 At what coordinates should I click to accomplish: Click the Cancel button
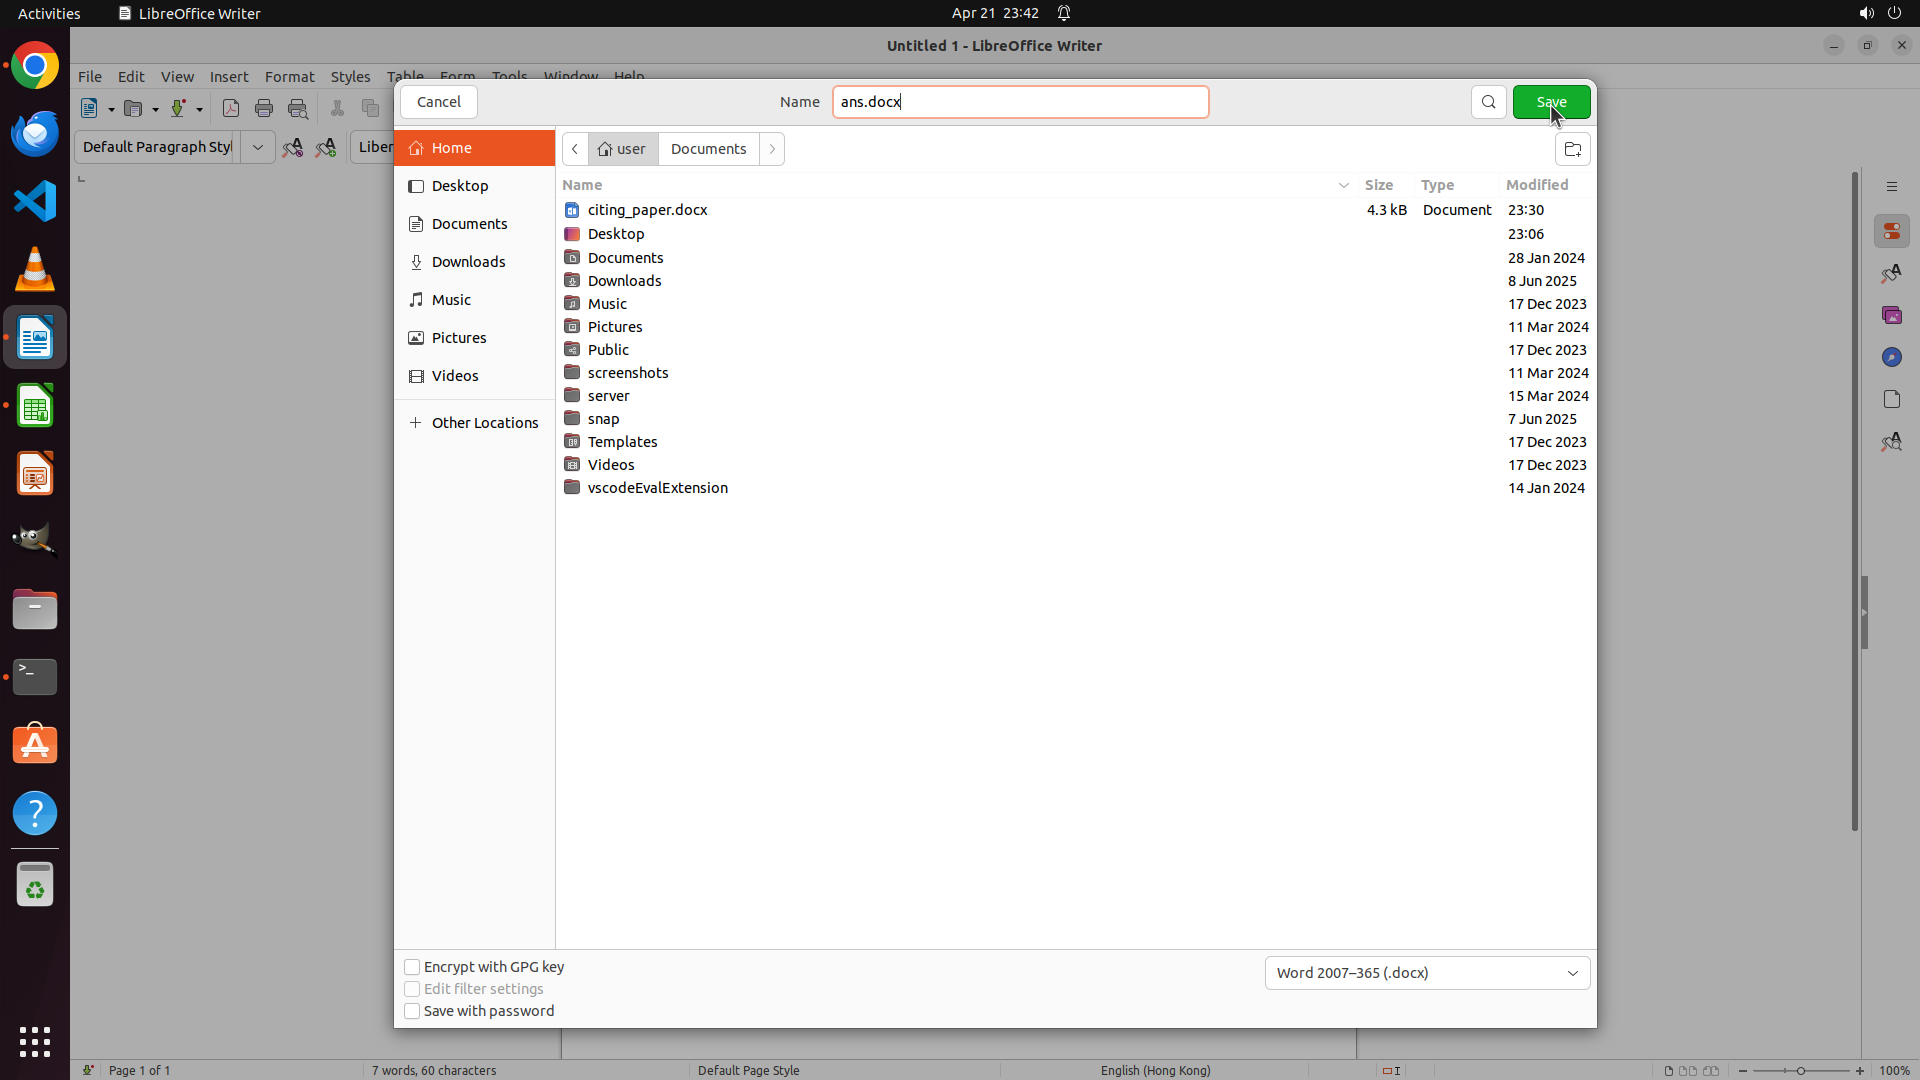point(438,102)
